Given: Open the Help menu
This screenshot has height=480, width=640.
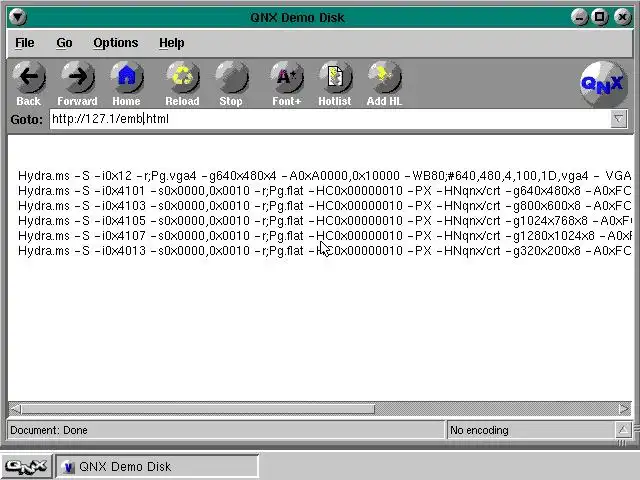Looking at the screenshot, I should click(x=171, y=43).
